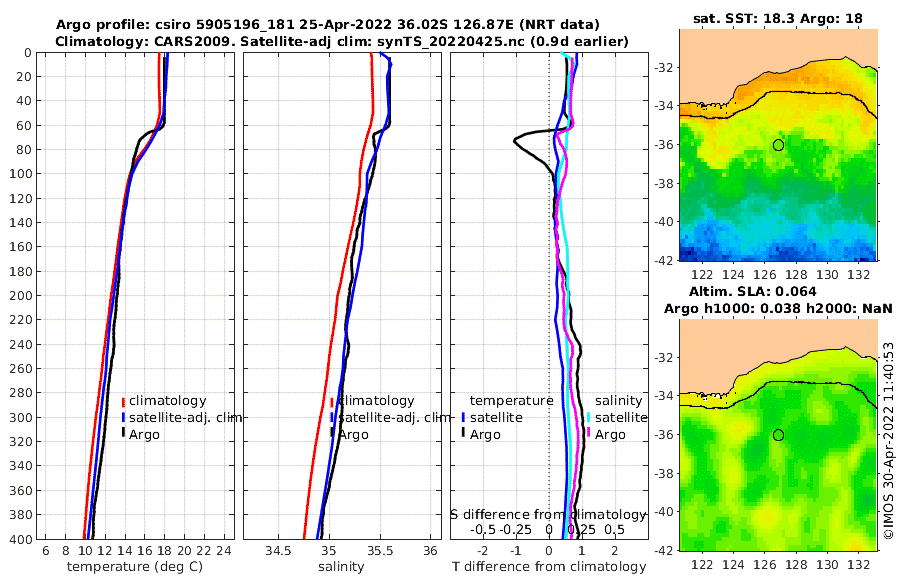Click the '35.5' salinity tick label
The height and width of the screenshot is (580, 900).
pyautogui.click(x=380, y=551)
